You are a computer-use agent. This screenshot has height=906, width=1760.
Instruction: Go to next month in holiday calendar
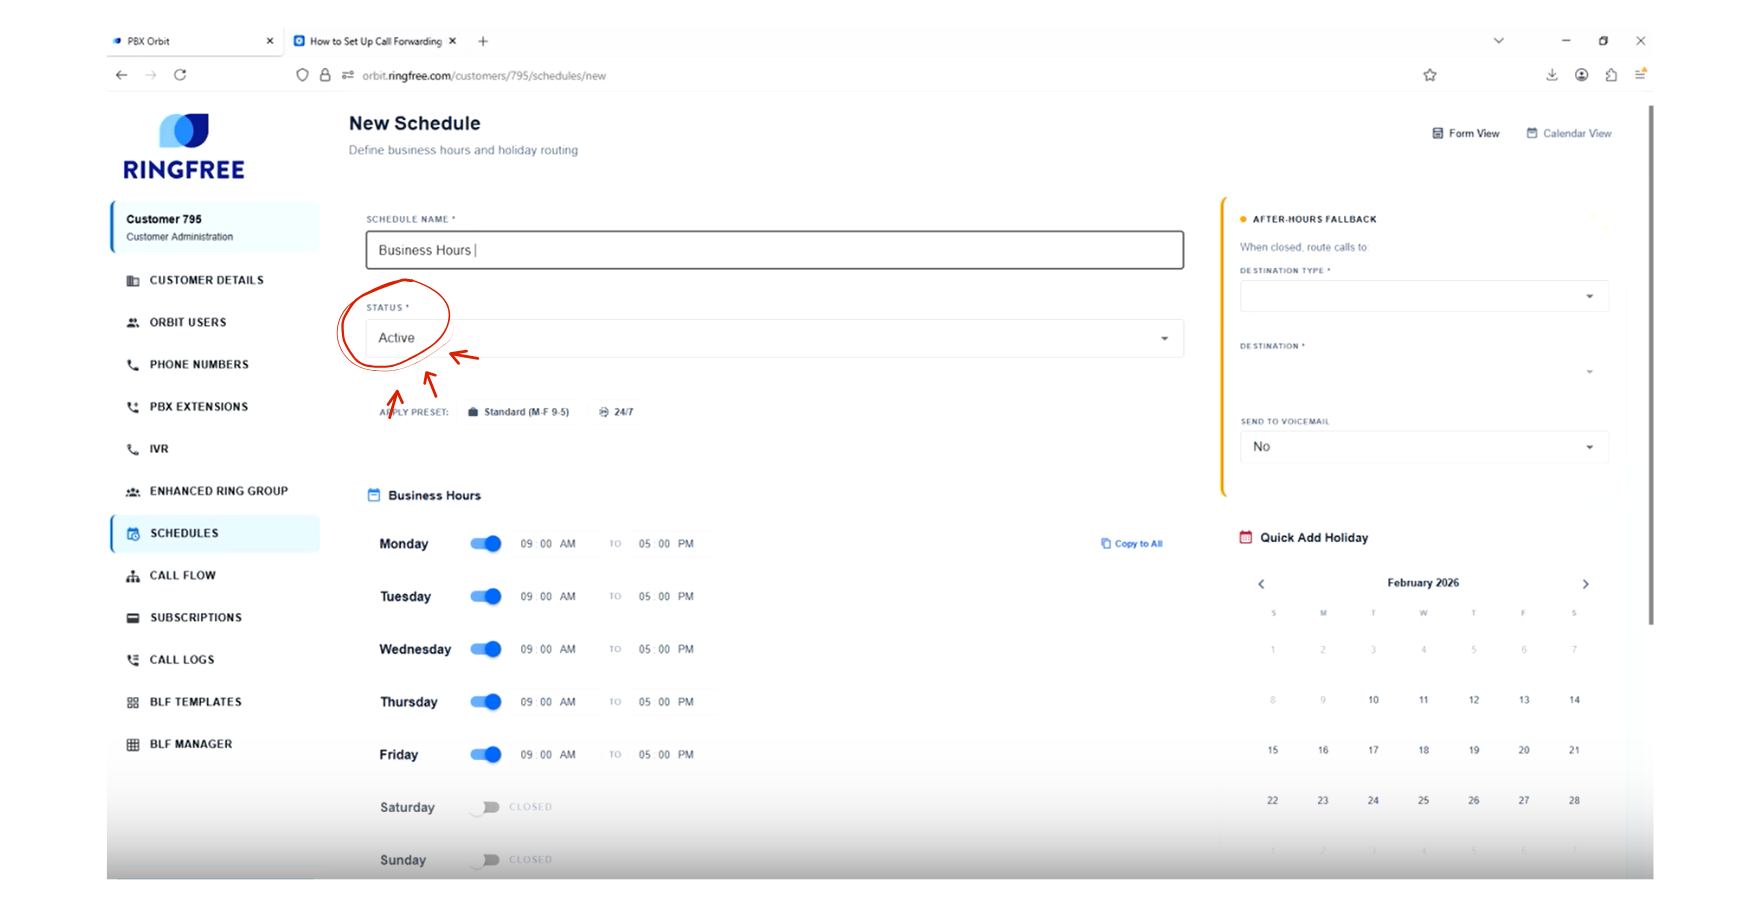[1585, 584]
